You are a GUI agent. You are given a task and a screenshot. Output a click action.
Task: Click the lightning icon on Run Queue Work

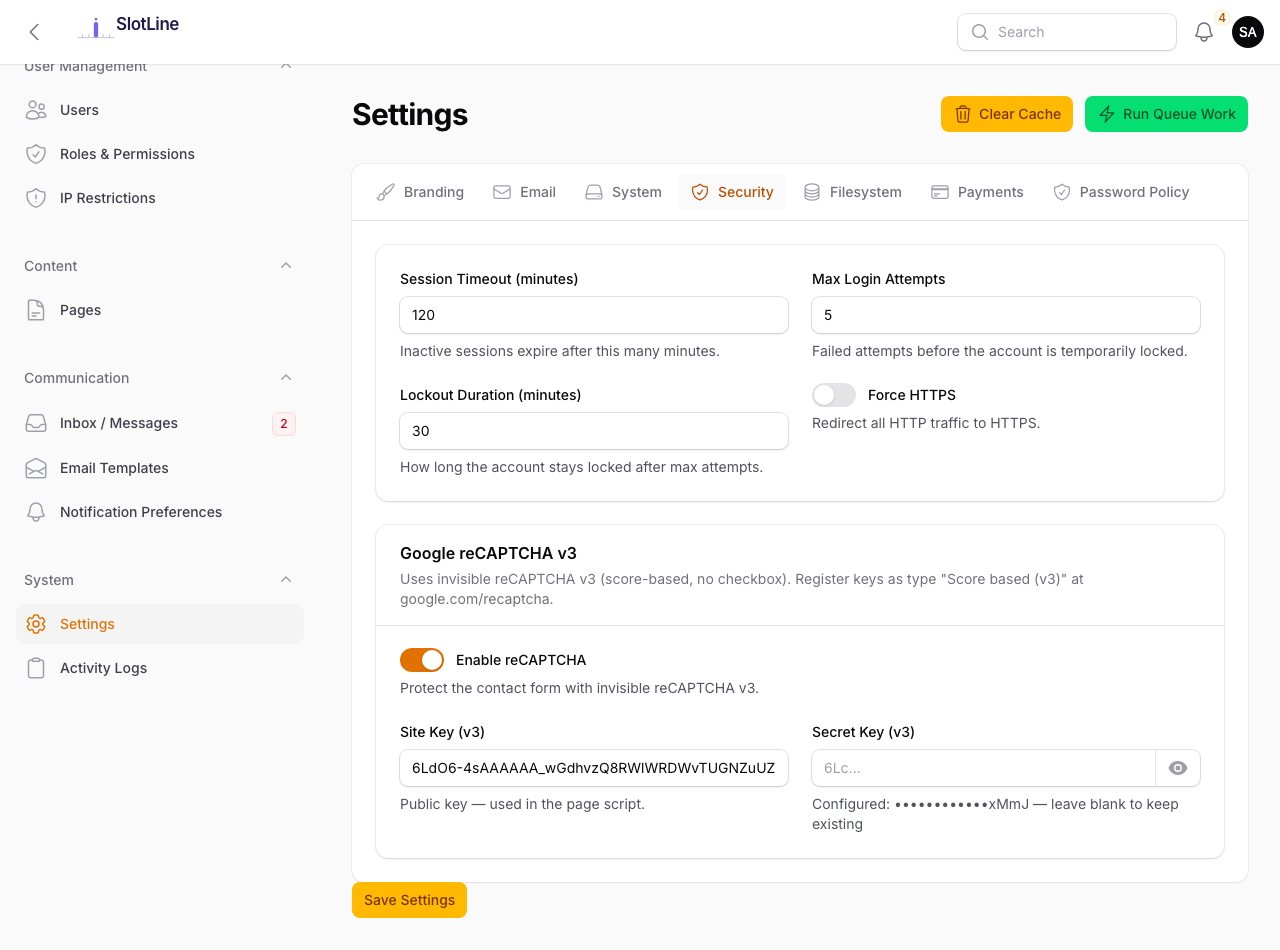[x=1107, y=114]
